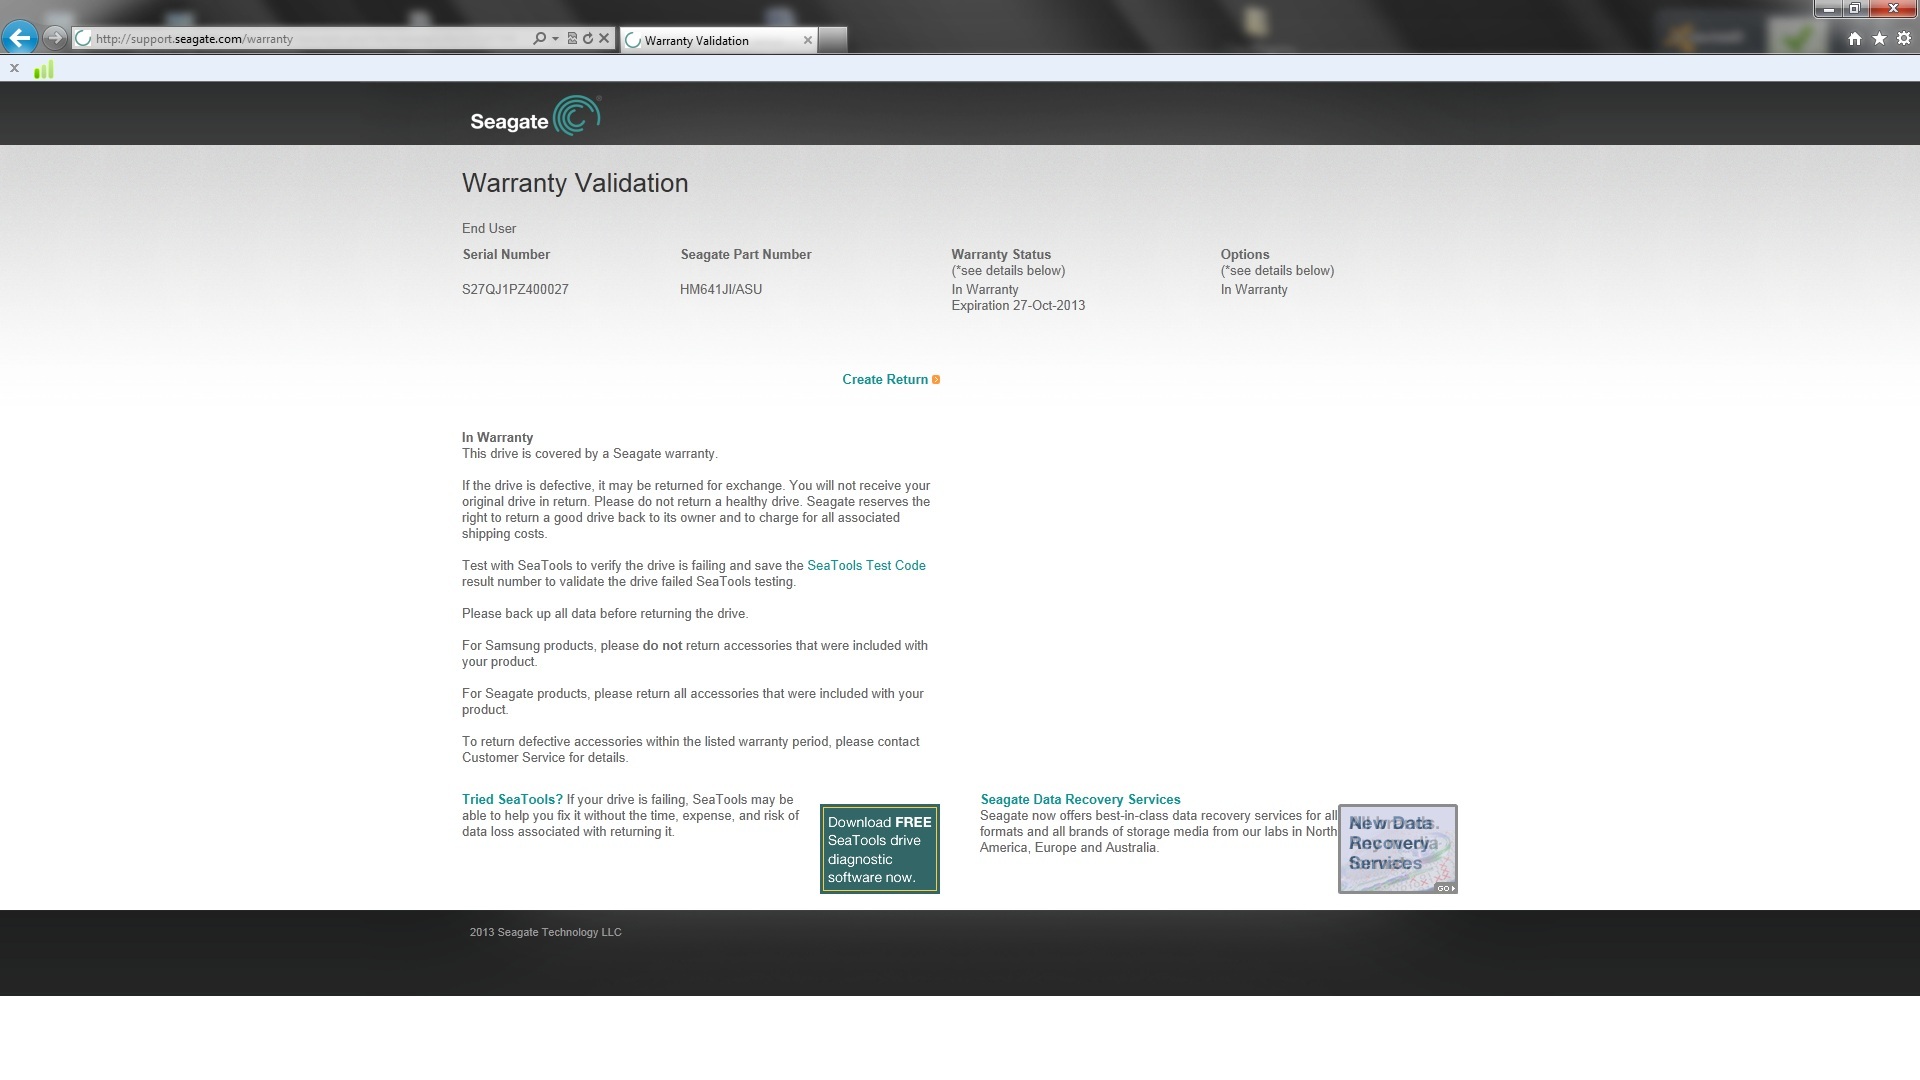Stop loading with address bar X icon
Image resolution: width=1920 pixels, height=1080 pixels.
click(x=604, y=39)
